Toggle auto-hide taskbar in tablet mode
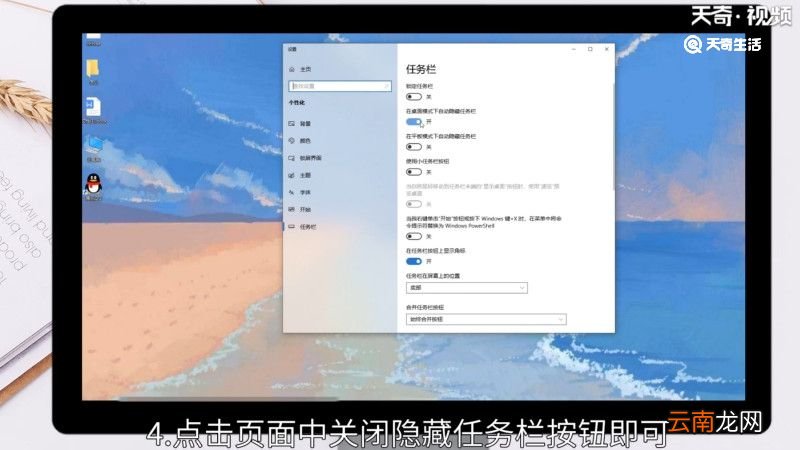 click(x=414, y=147)
